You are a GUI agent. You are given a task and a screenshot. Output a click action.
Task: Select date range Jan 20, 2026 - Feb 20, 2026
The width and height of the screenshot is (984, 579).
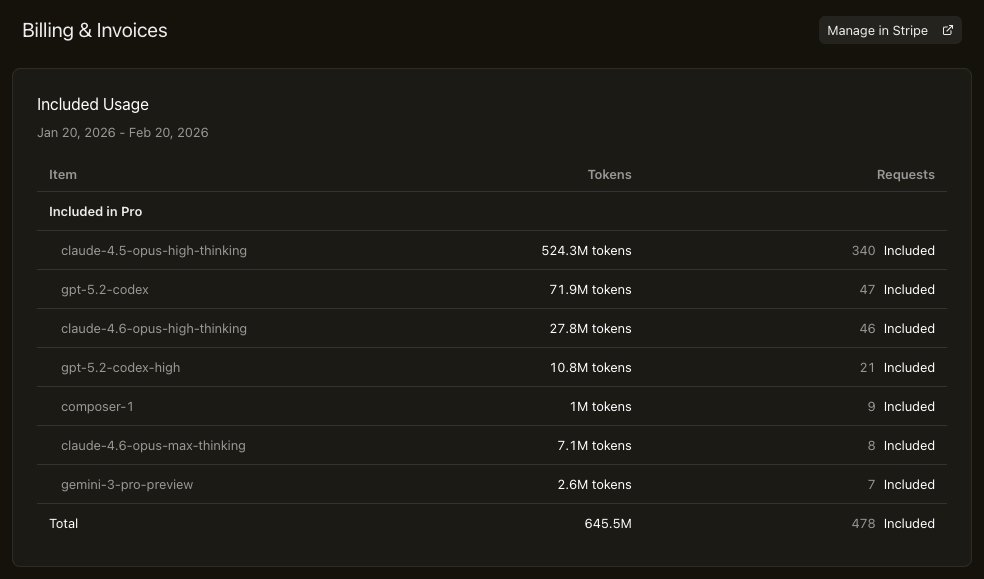122,132
